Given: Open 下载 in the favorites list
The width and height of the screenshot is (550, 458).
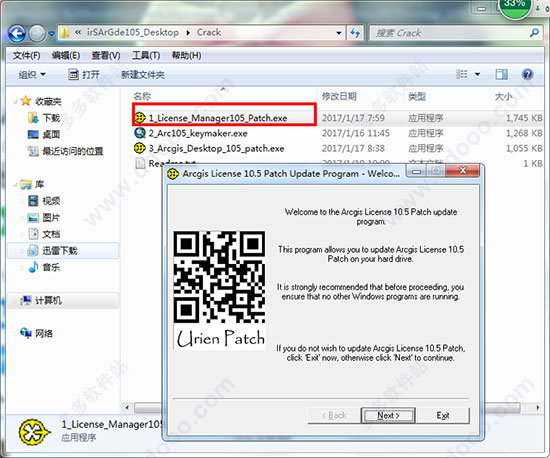Looking at the screenshot, I should pyautogui.click(x=51, y=118).
